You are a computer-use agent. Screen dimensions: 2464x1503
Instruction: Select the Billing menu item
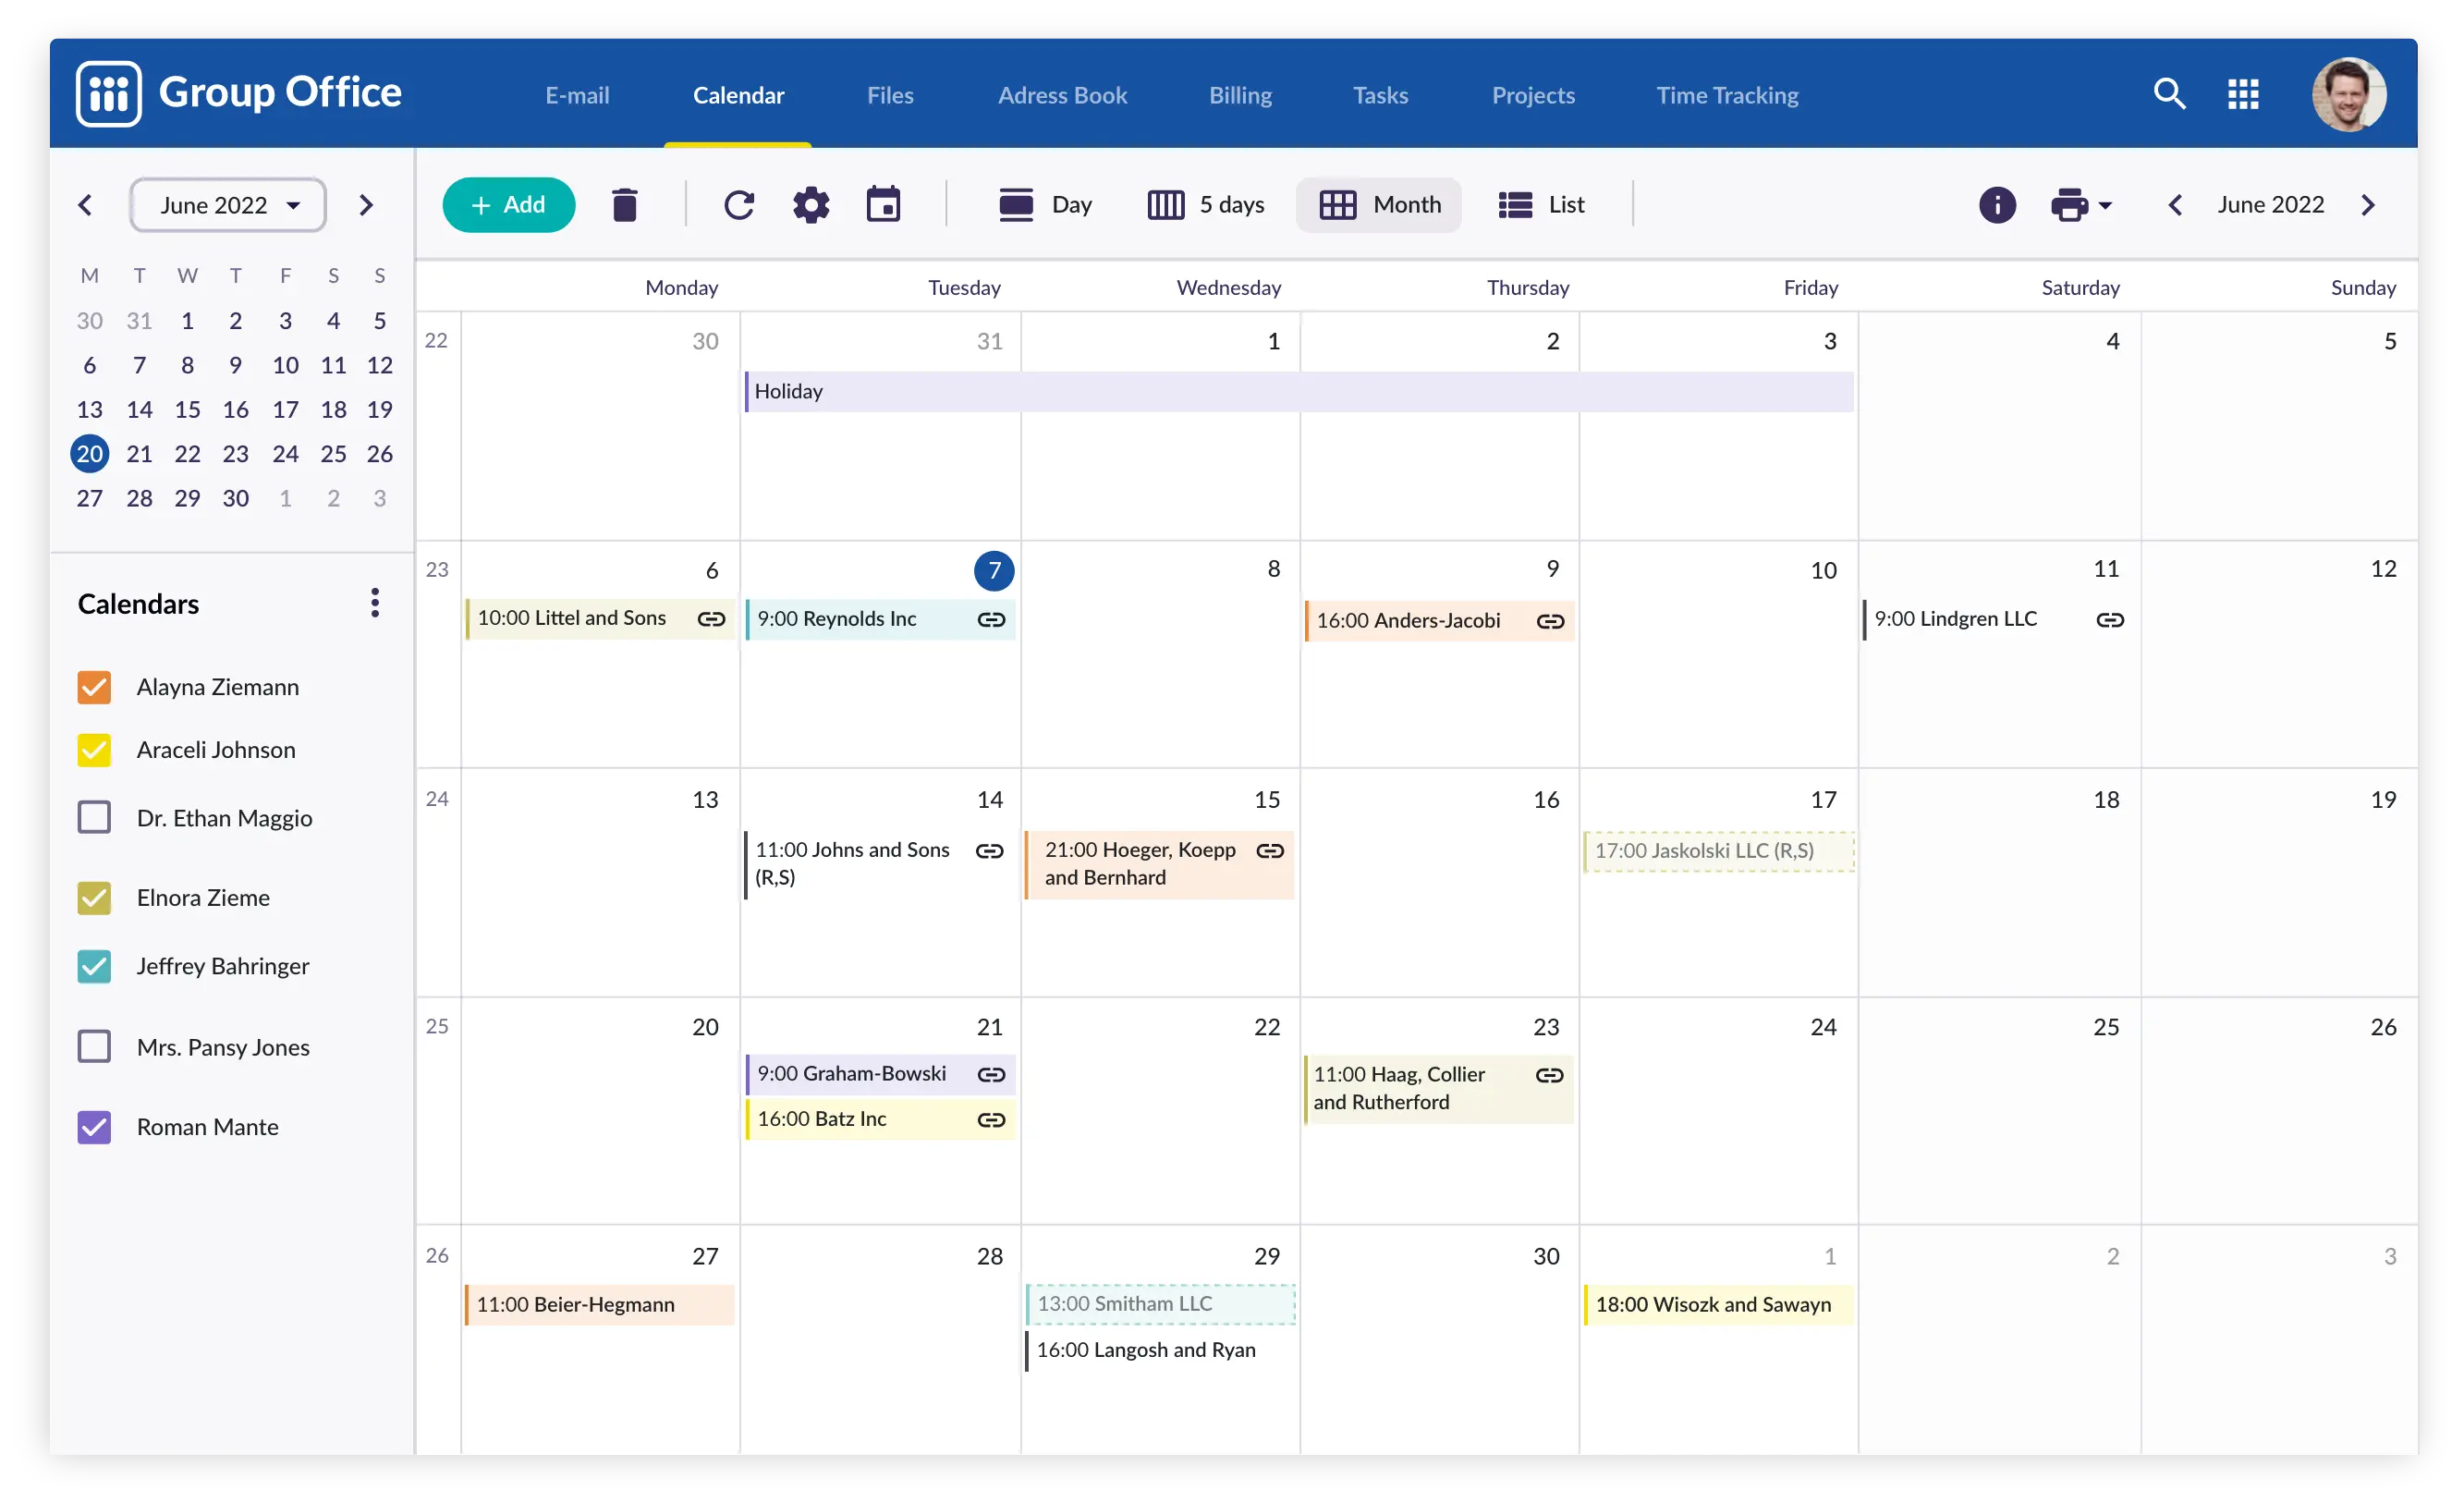click(x=1241, y=93)
